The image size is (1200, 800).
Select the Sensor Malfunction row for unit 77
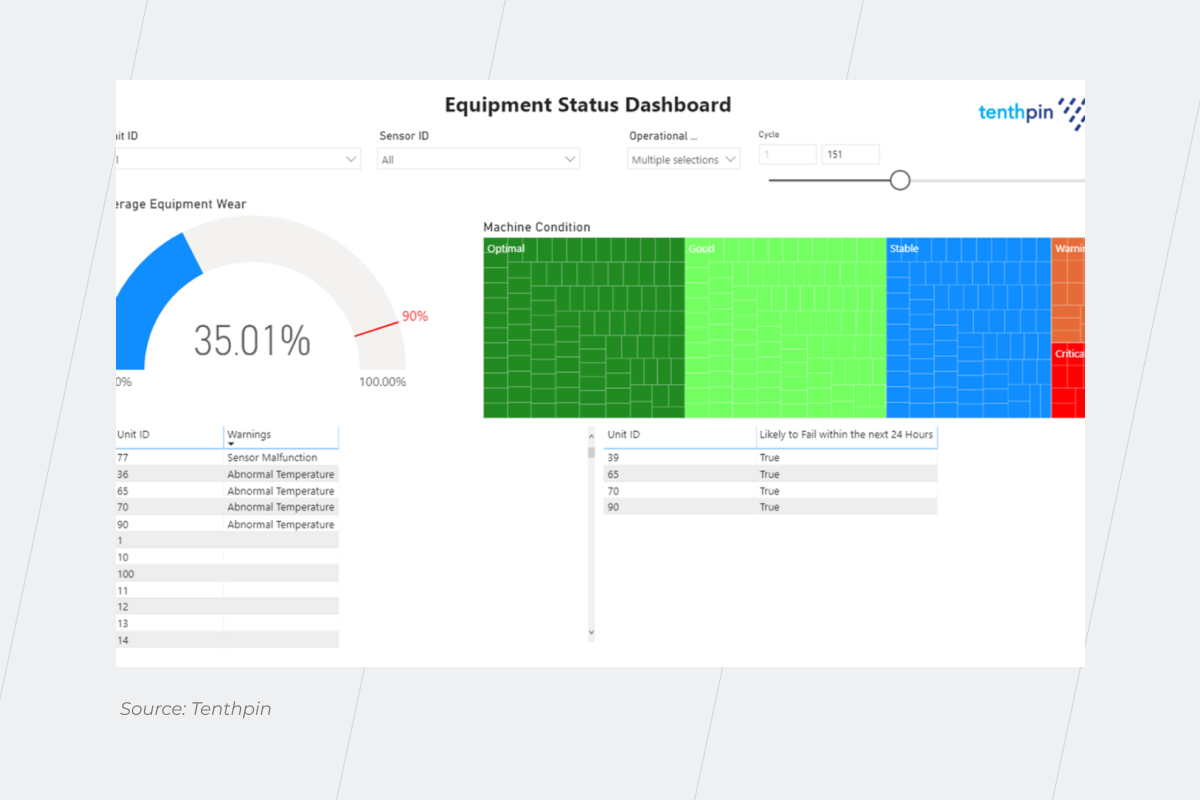[x=272, y=457]
